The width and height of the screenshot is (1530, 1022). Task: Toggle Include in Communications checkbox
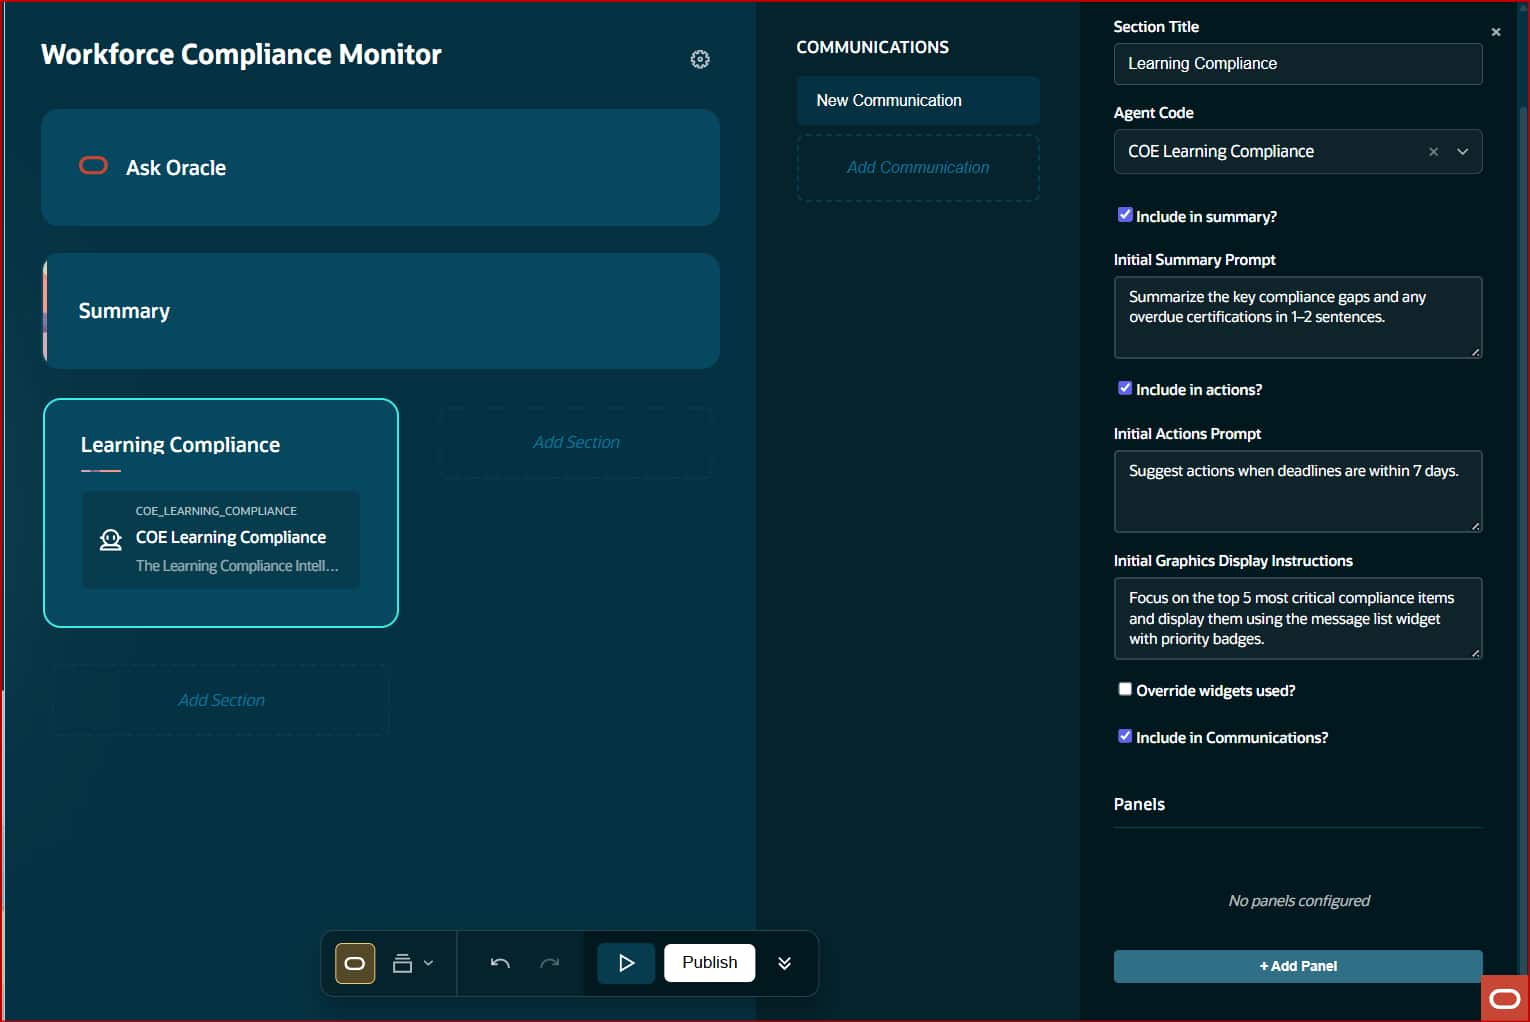tap(1125, 736)
